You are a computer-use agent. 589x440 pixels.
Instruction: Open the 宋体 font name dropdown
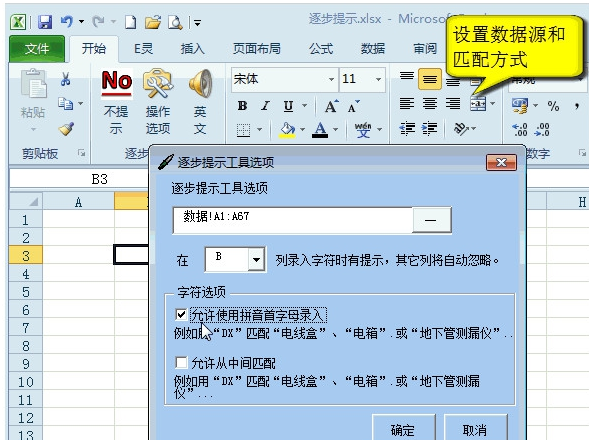[331, 79]
